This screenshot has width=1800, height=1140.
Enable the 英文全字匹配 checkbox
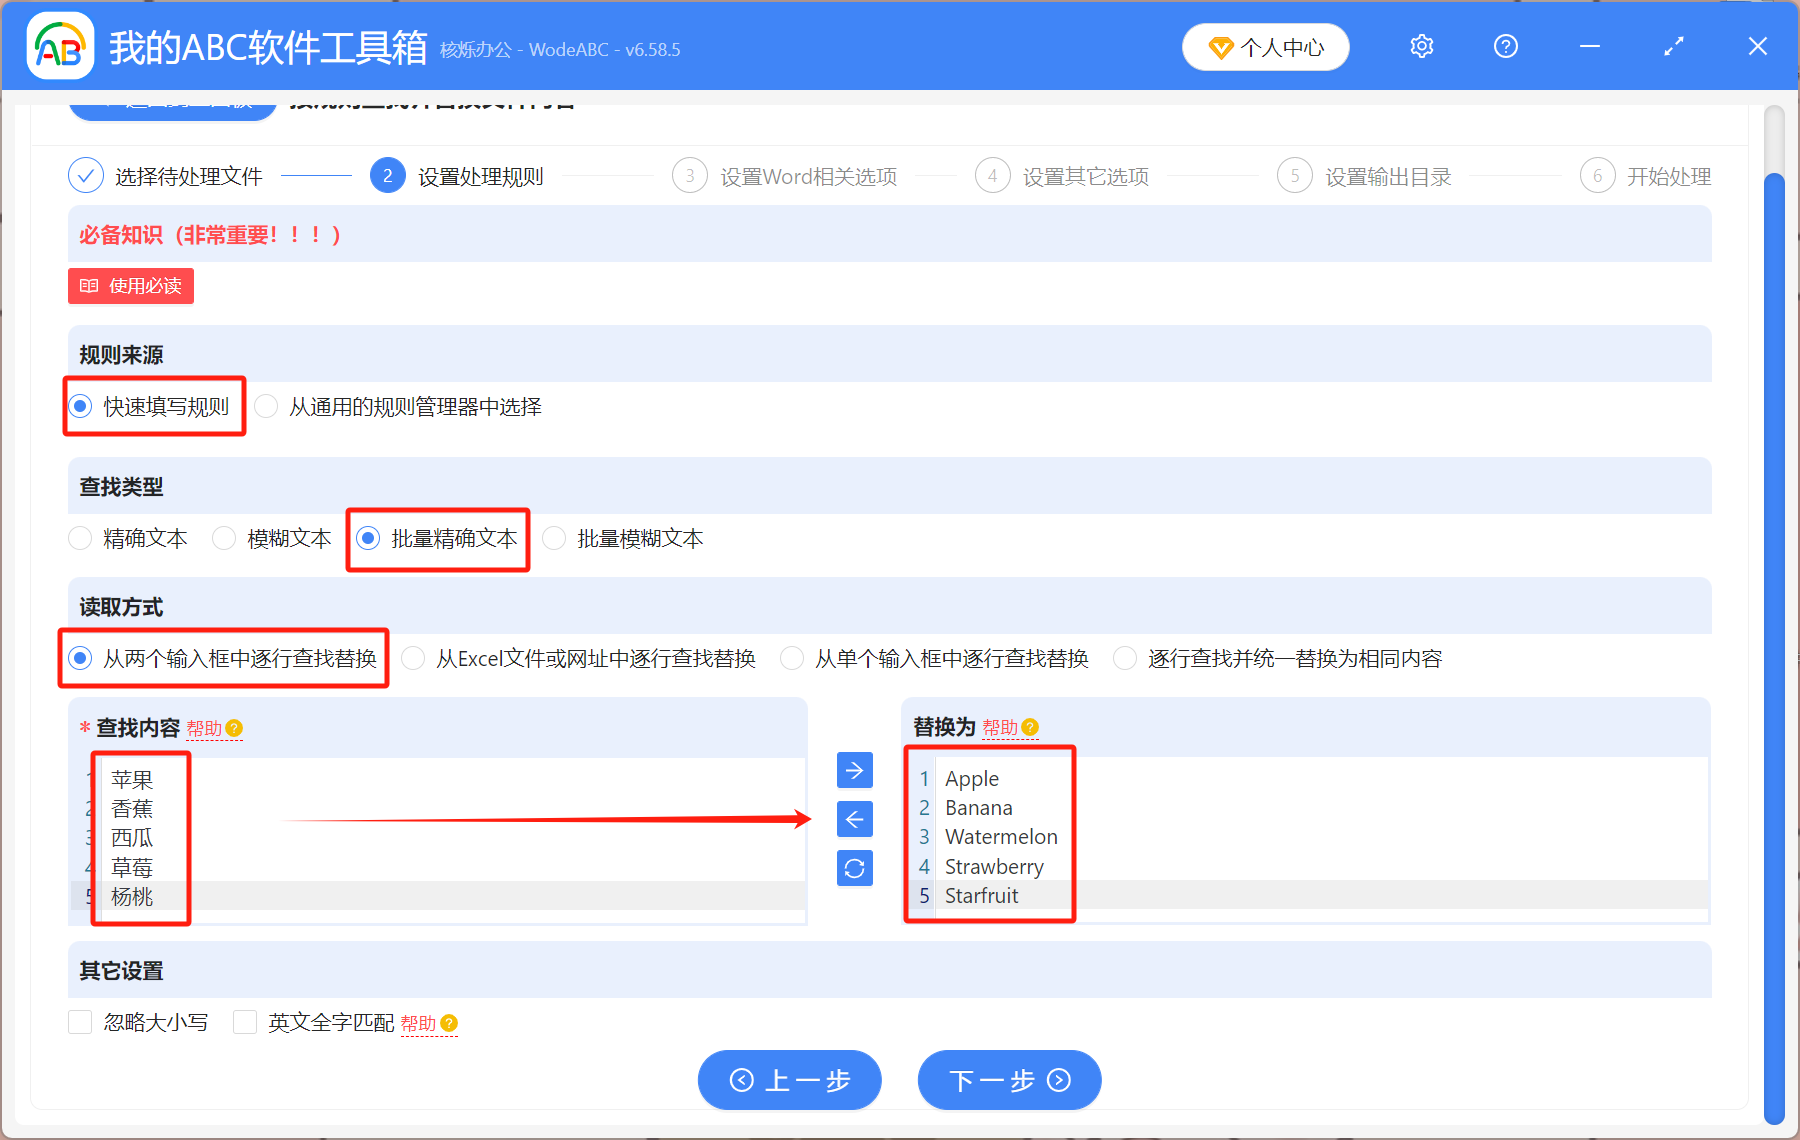point(245,1022)
